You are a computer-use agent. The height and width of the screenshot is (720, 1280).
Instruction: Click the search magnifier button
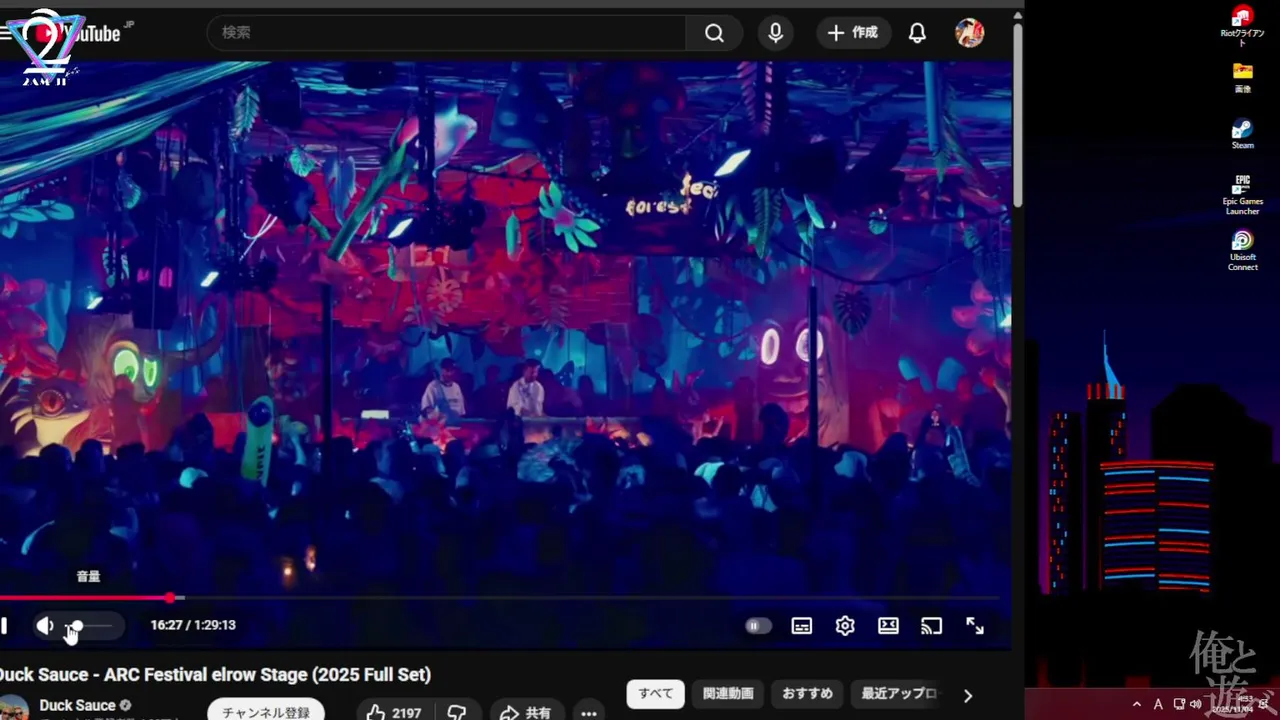tap(714, 33)
